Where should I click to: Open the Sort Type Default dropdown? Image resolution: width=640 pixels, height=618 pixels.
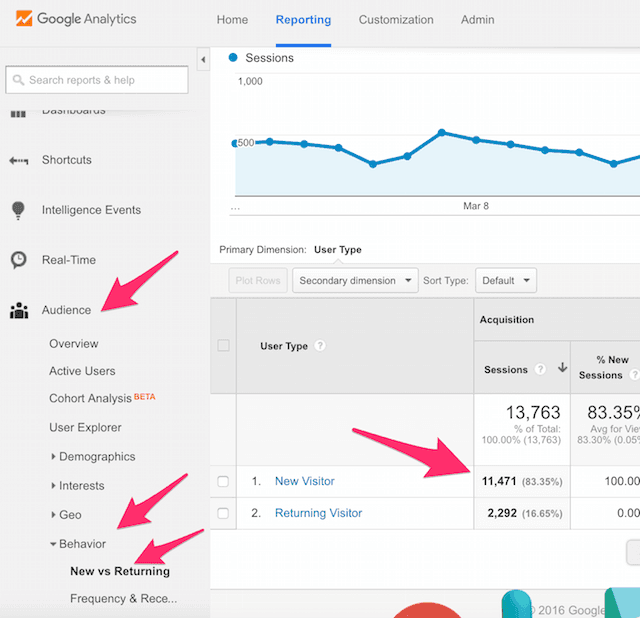click(x=505, y=281)
